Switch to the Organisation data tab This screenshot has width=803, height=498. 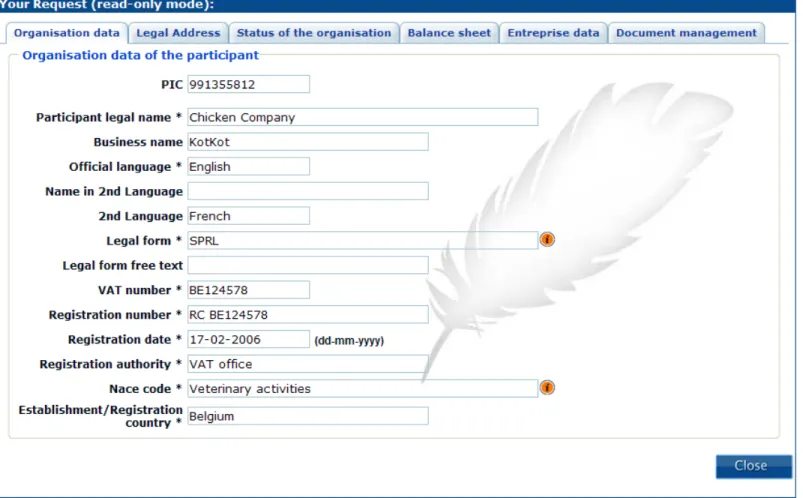pyautogui.click(x=67, y=33)
